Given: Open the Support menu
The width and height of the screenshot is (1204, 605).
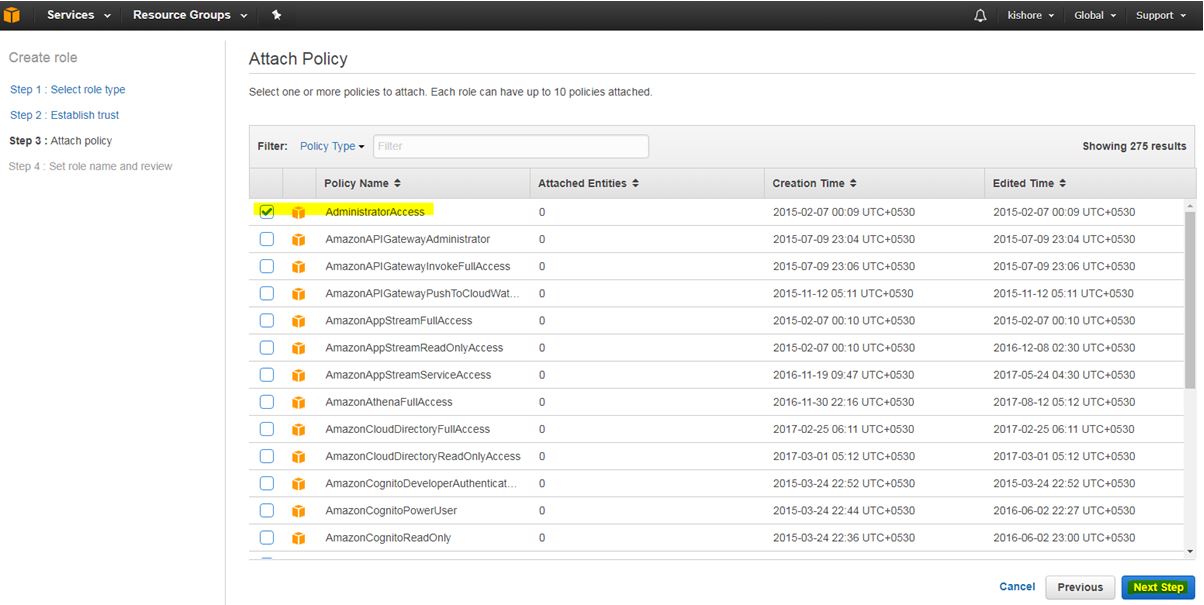Looking at the screenshot, I should 1159,15.
